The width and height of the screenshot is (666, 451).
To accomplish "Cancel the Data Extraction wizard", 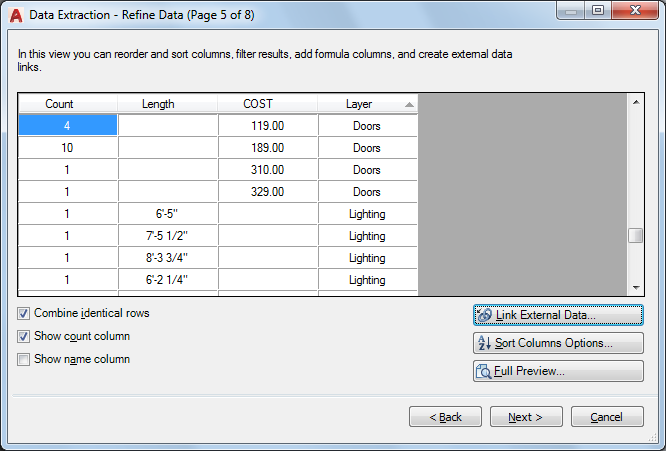I will click(606, 417).
